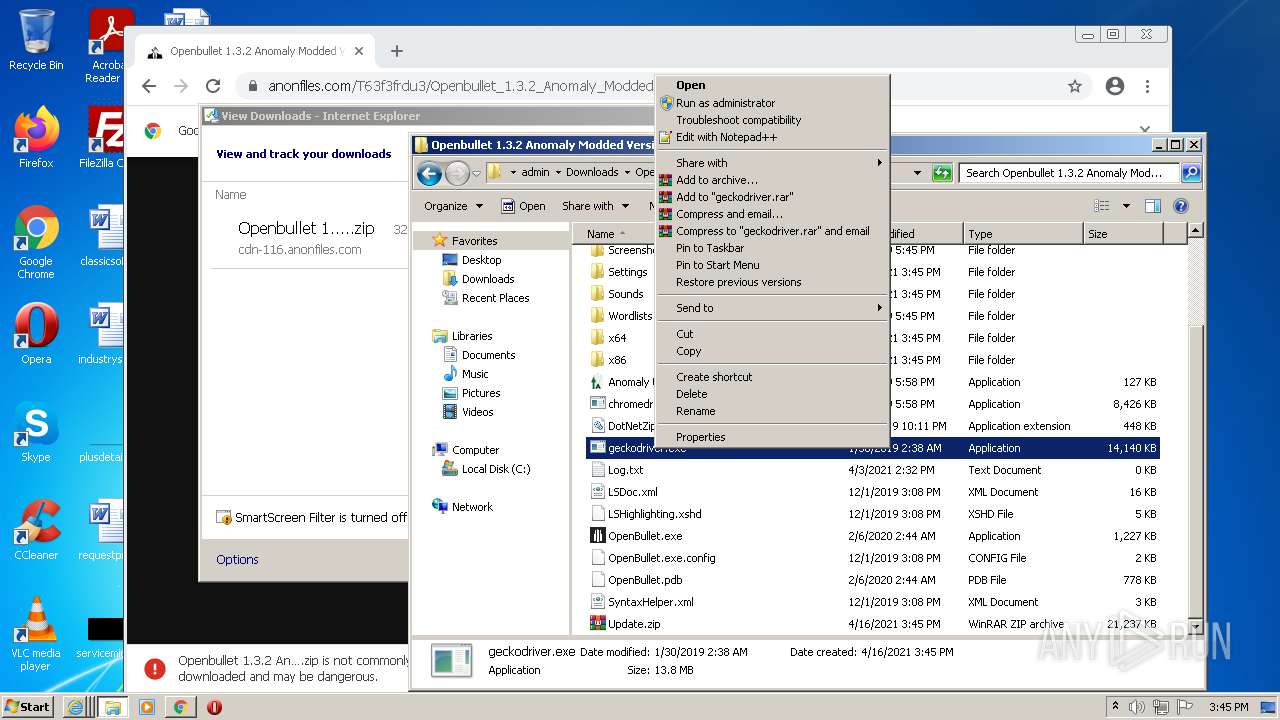Viewport: 1280px width, 720px height.
Task: Launch CCleaner from the desktop
Action: (36, 530)
